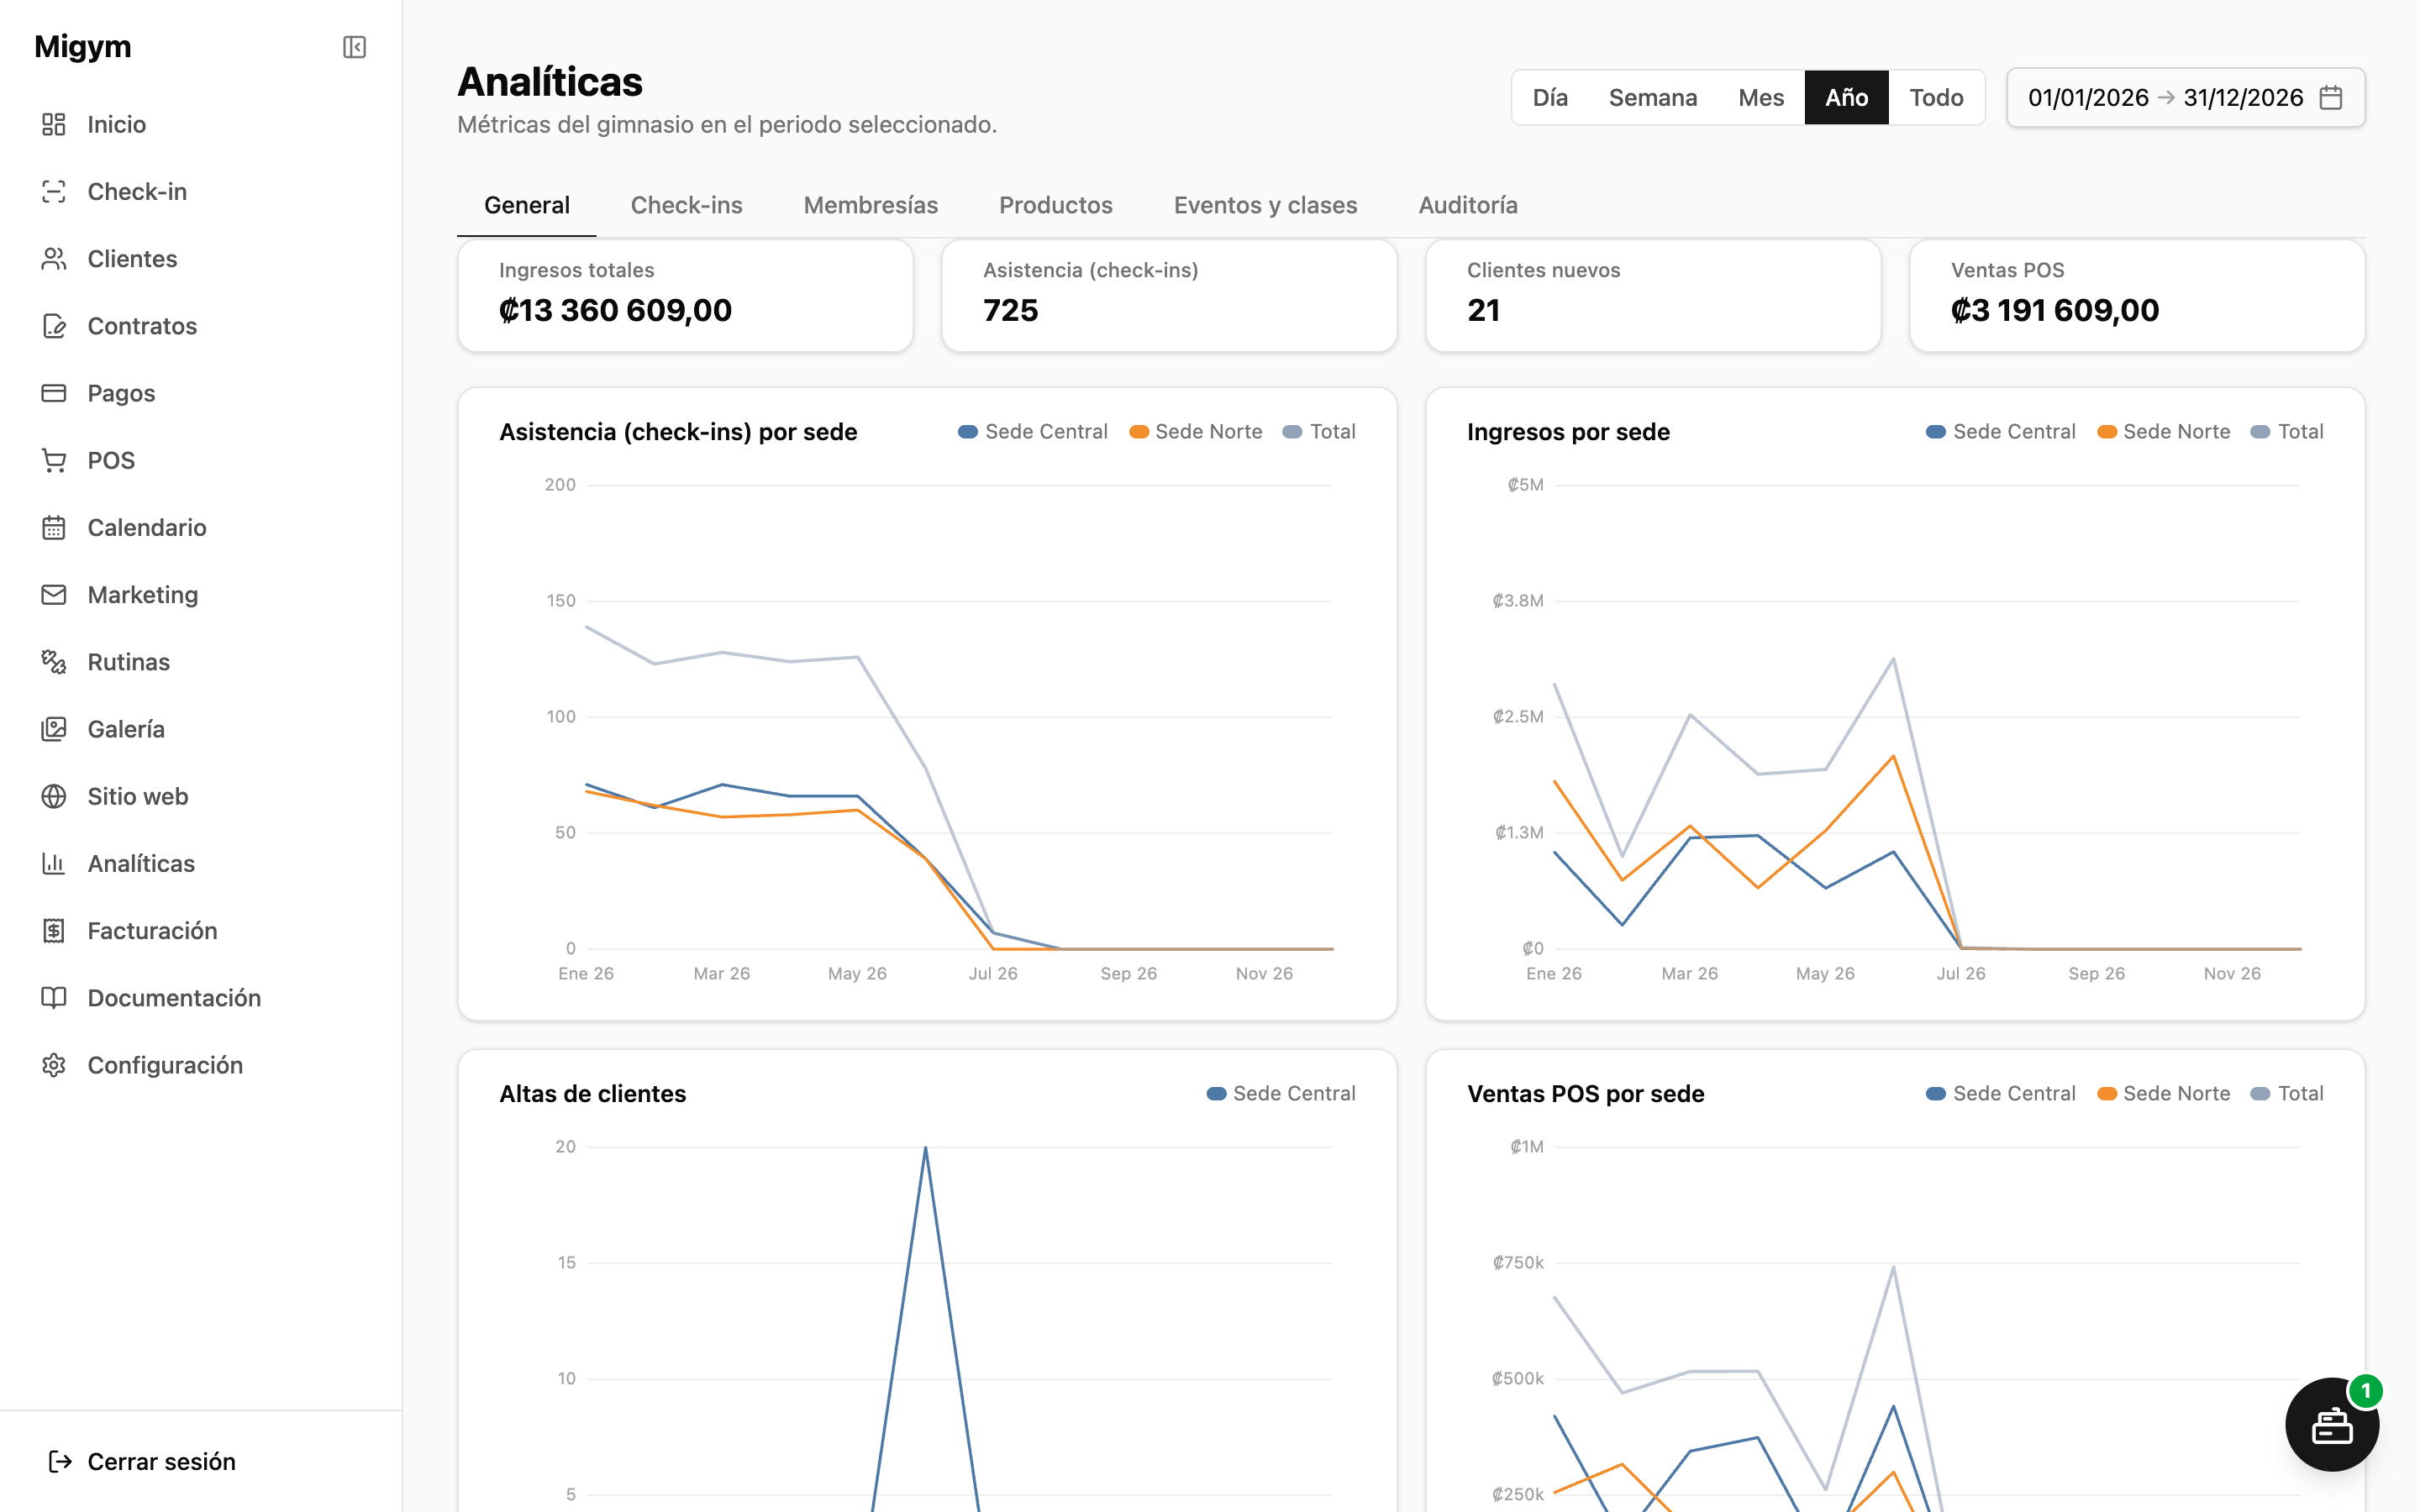Click Total gray swatch in Ingresos legend
Screen dimensions: 2420x1512
2260,432
